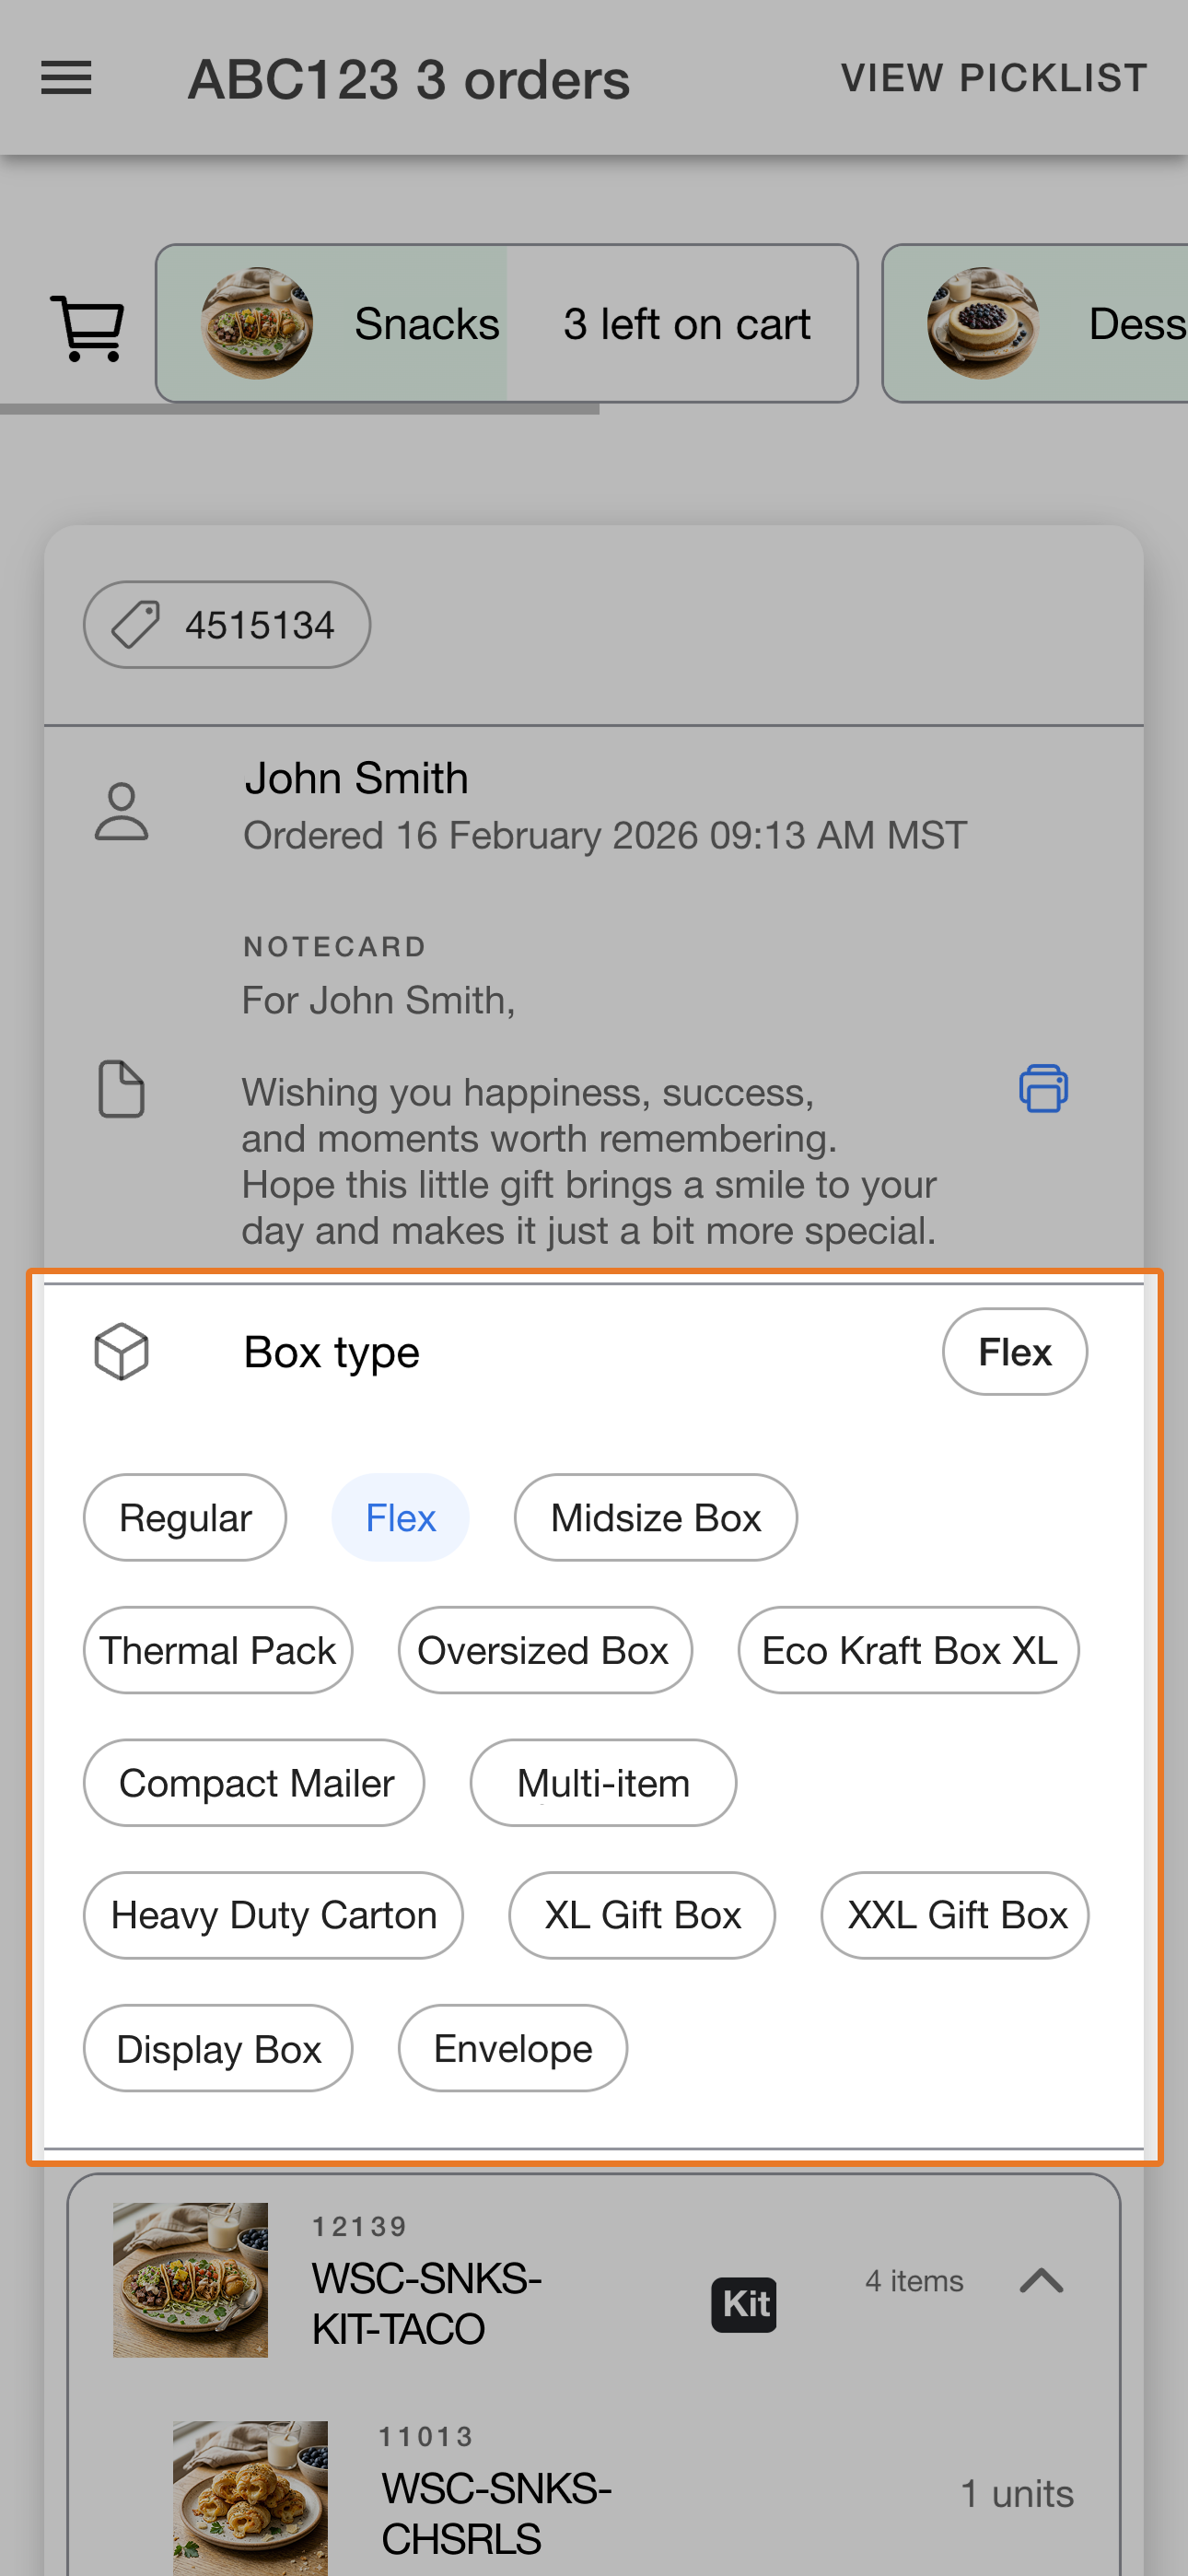The width and height of the screenshot is (1188, 2576).
Task: Choose the Regular box type
Action: (x=185, y=1518)
